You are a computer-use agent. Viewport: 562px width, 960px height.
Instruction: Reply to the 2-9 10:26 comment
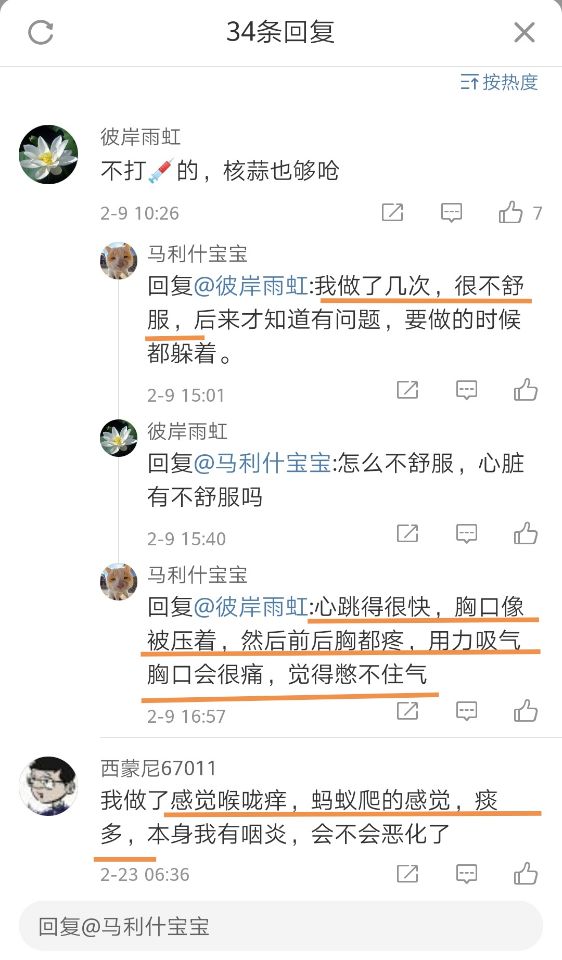(x=451, y=212)
